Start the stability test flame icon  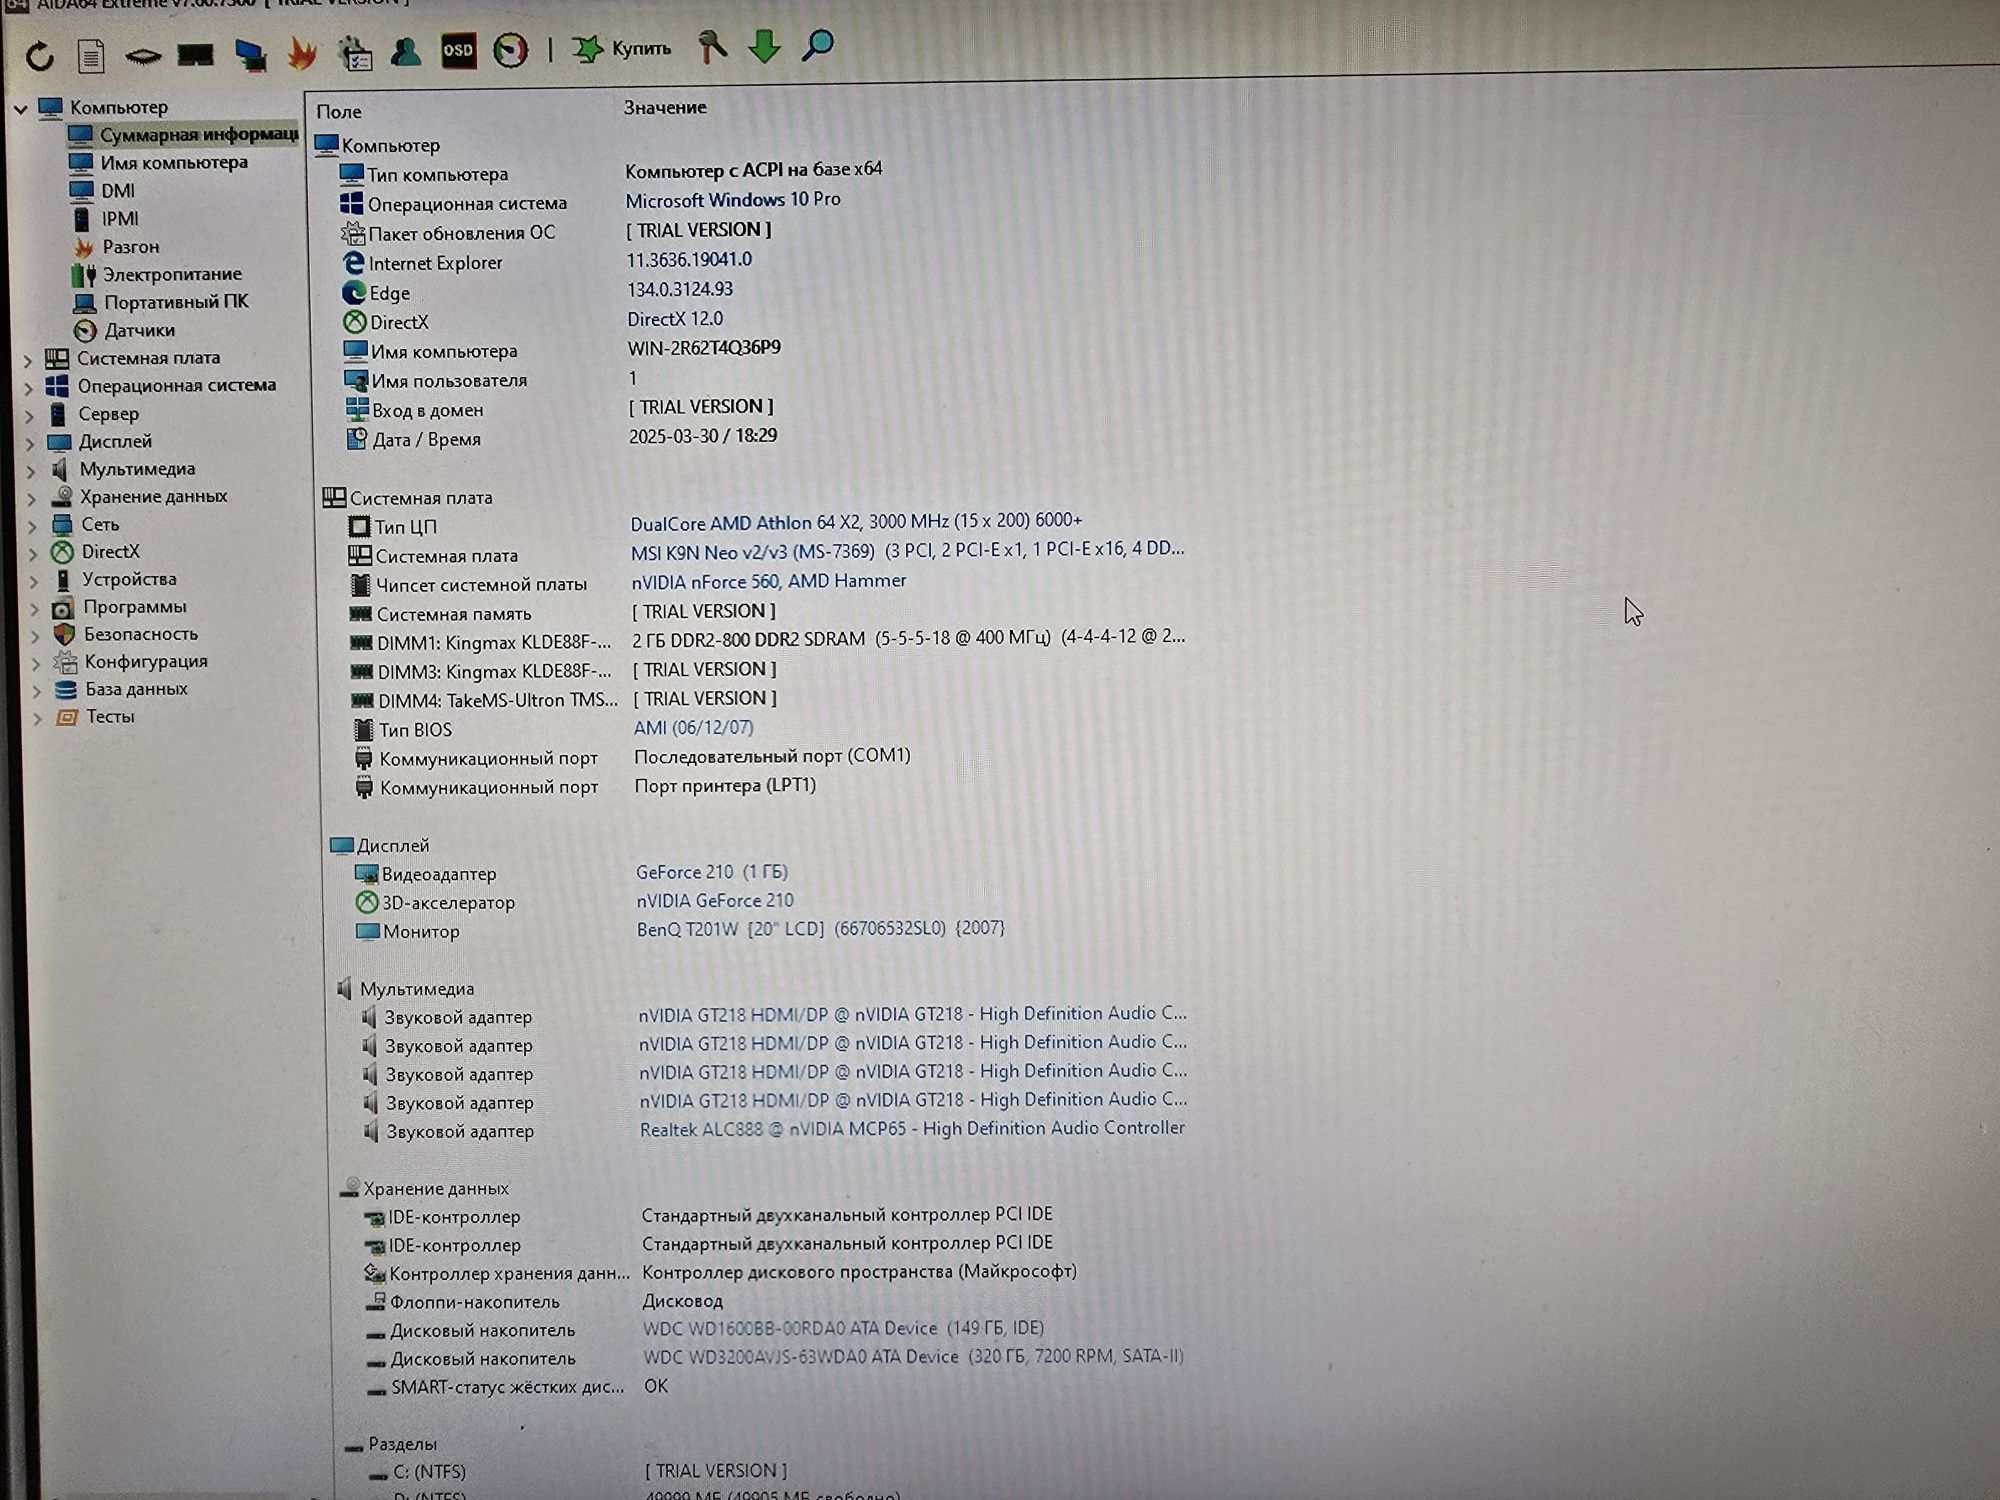point(302,54)
